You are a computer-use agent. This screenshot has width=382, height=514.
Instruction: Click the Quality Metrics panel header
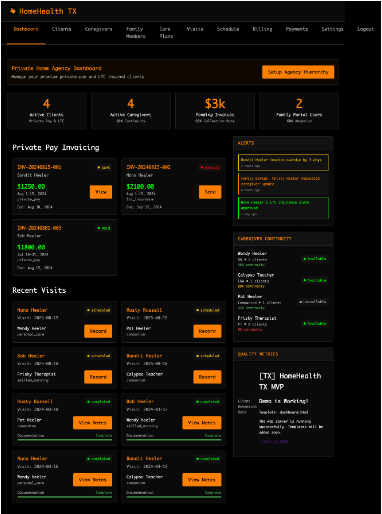coord(283,354)
